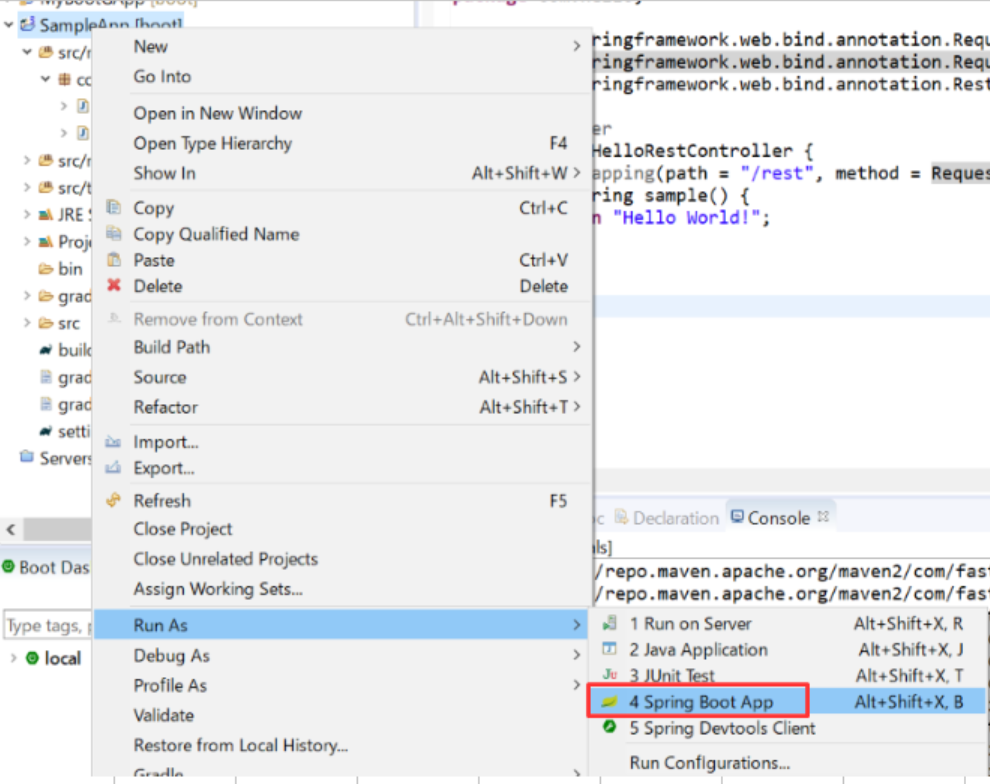
Task: Click the Type tags filter field
Action: (x=45, y=625)
